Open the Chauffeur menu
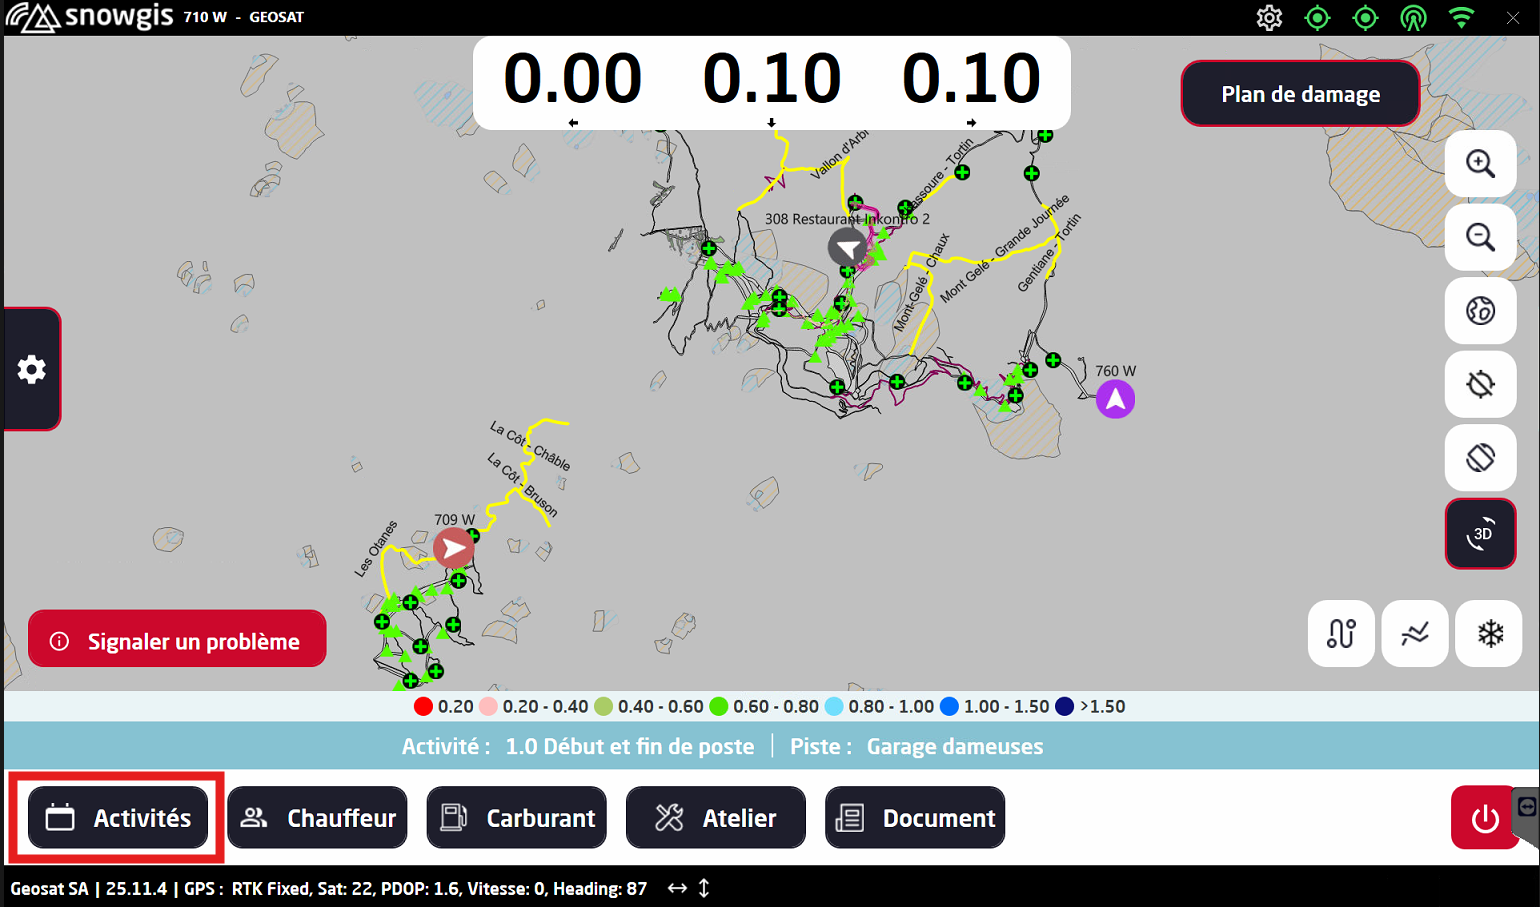 pyautogui.click(x=317, y=818)
